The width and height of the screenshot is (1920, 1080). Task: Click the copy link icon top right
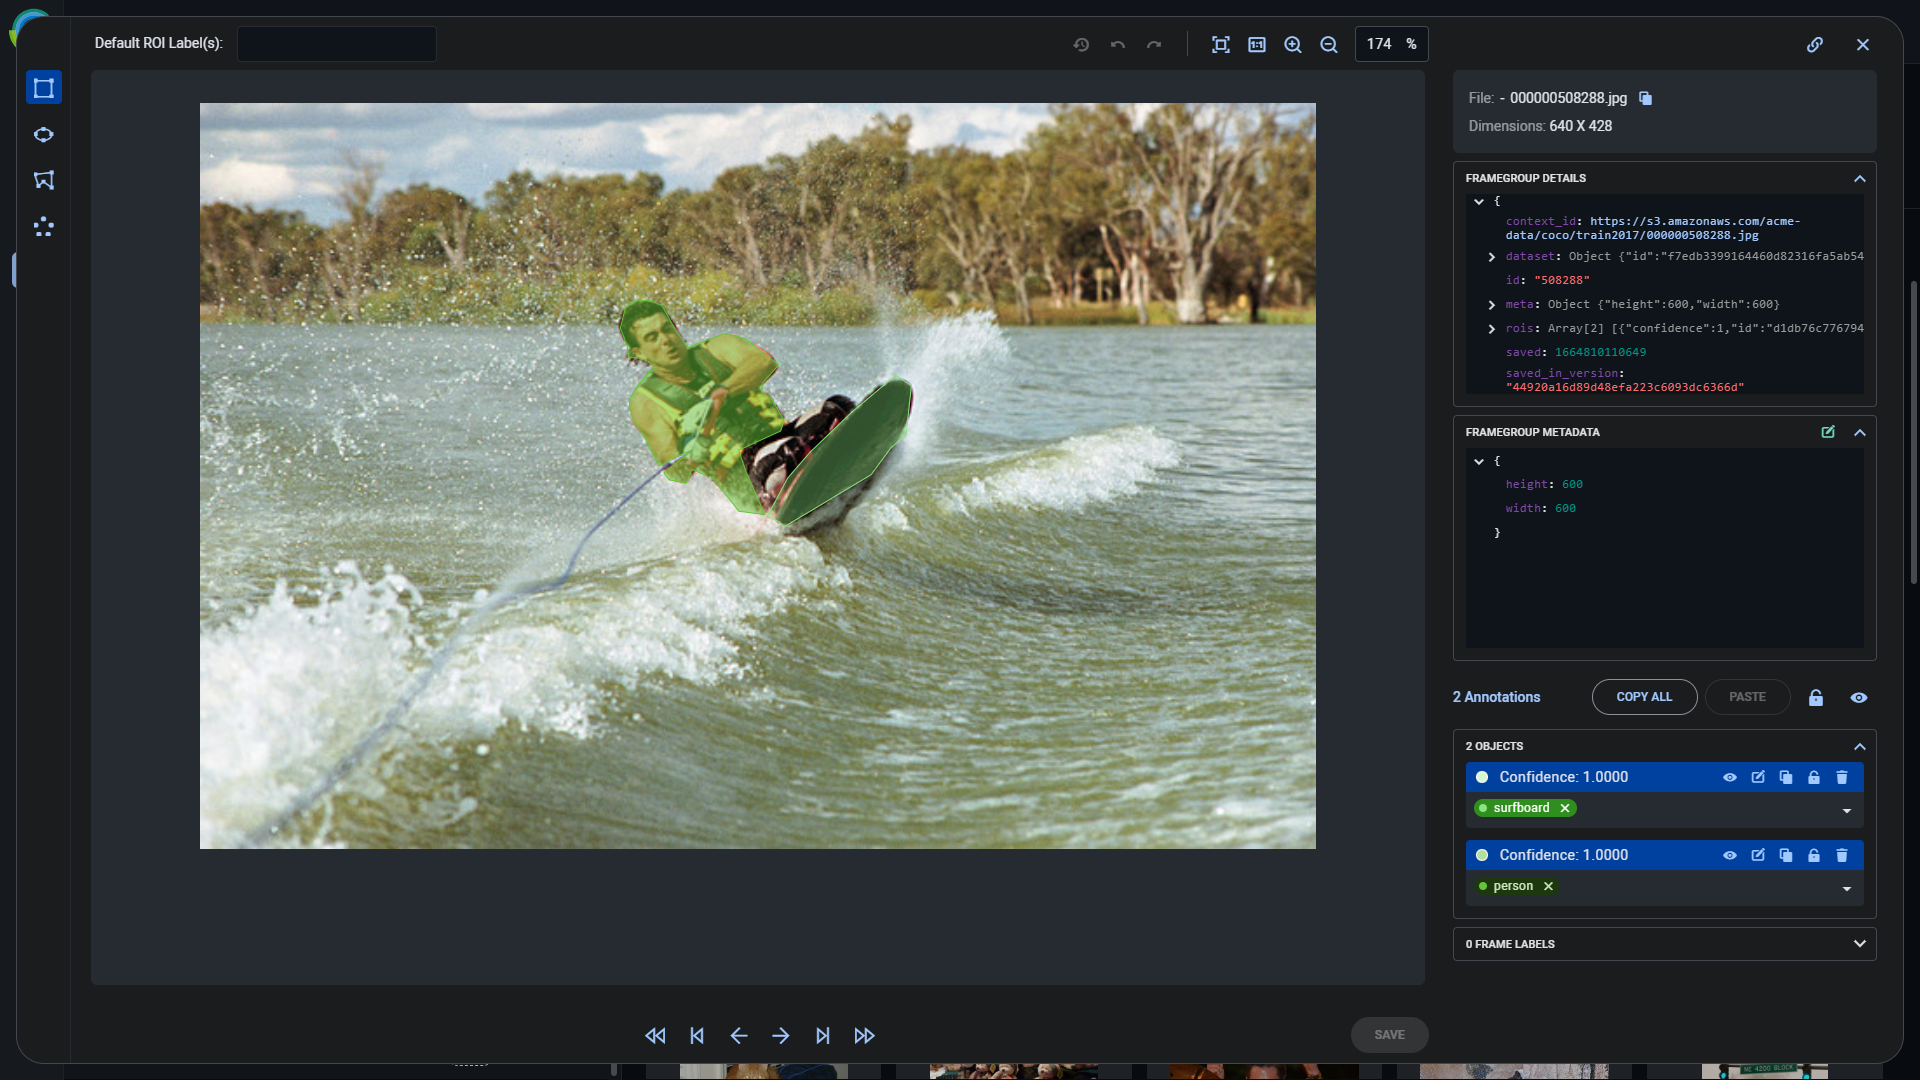point(1816,44)
